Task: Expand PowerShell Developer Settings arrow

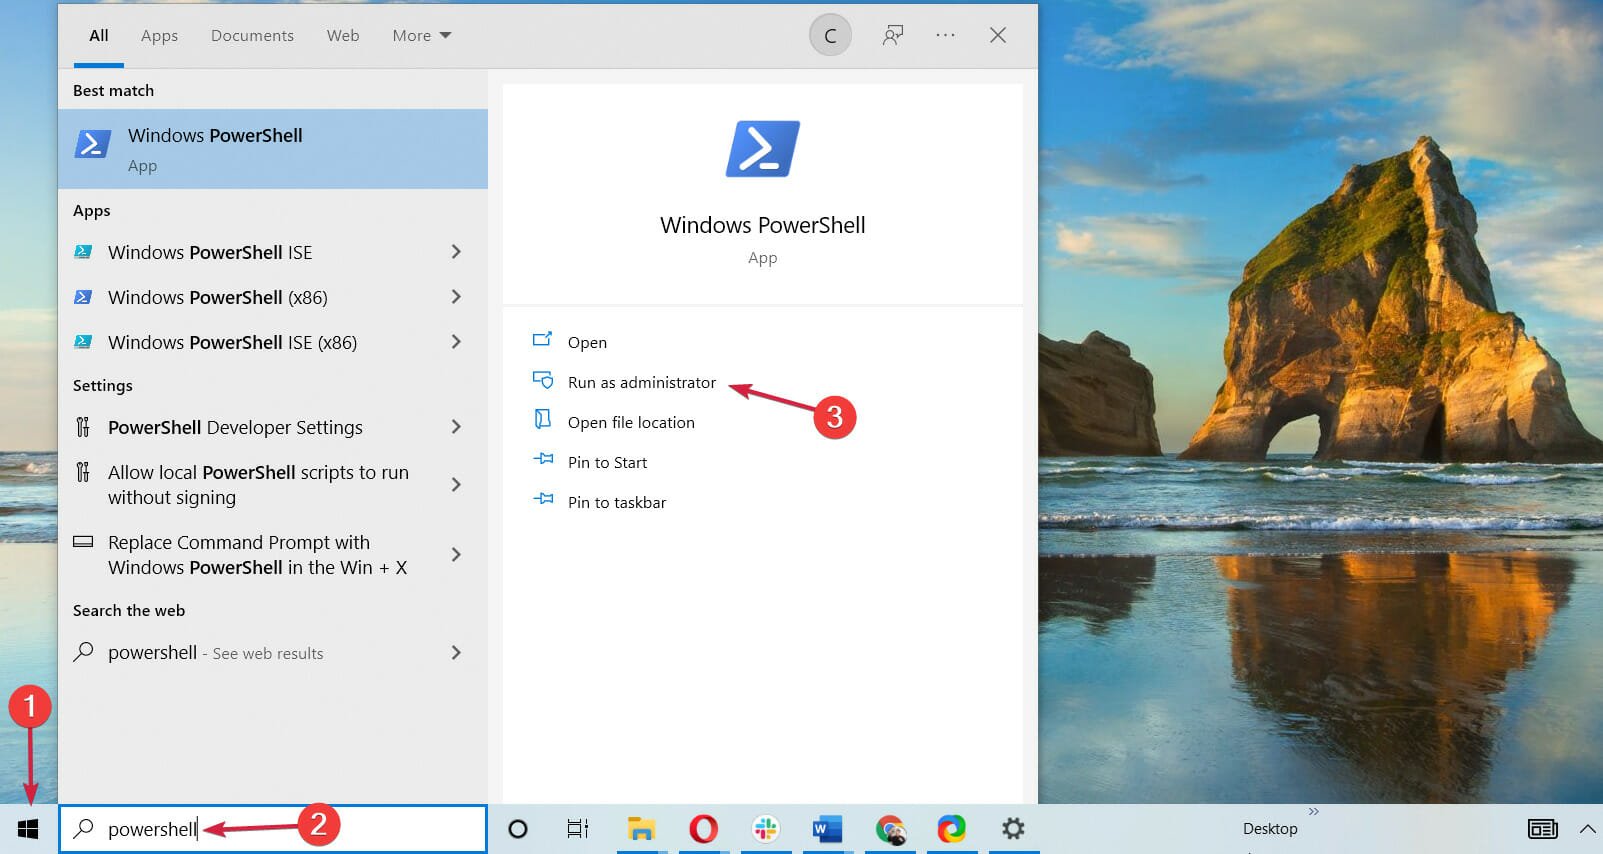Action: point(456,427)
